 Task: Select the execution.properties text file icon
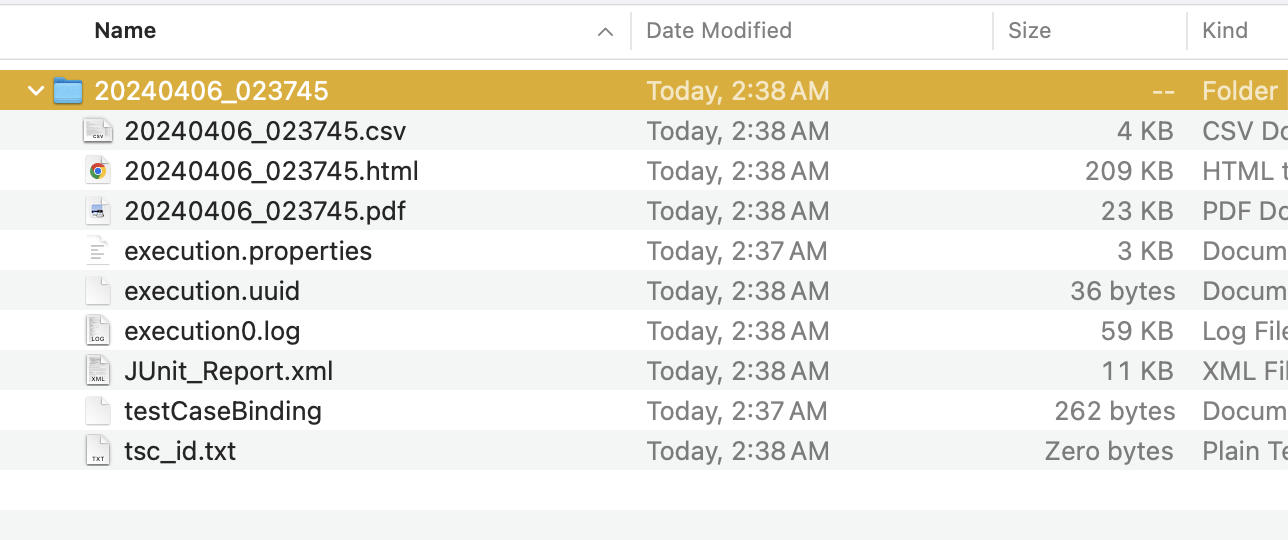click(x=97, y=251)
